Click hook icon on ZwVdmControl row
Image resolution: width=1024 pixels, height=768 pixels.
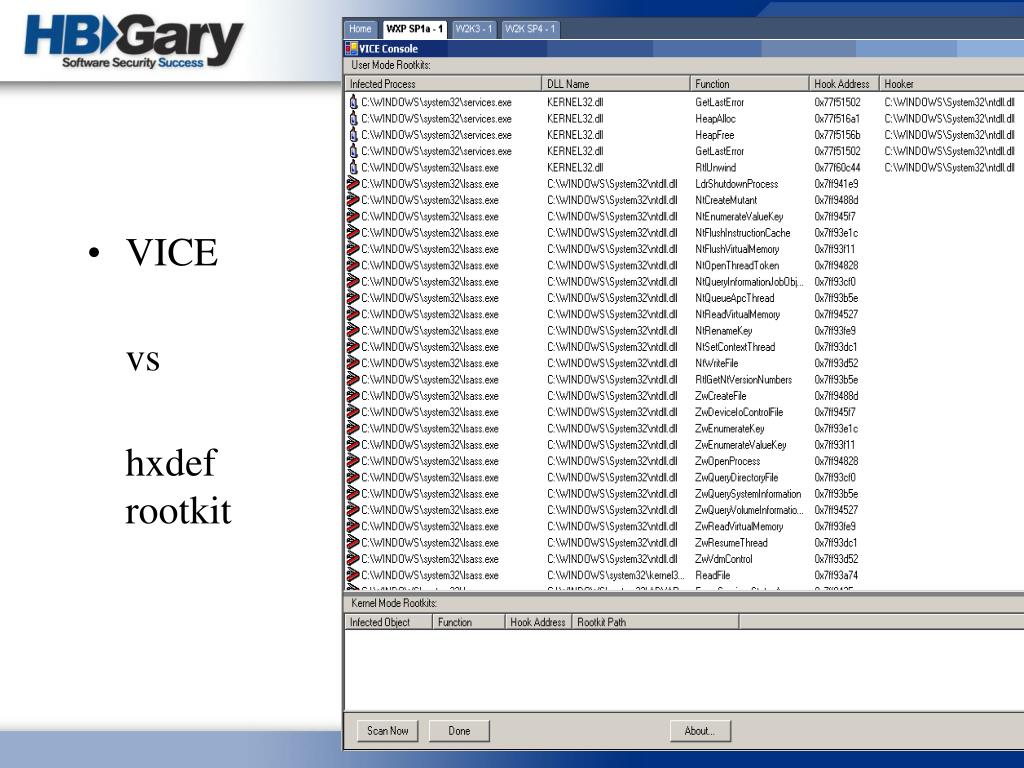click(x=353, y=559)
